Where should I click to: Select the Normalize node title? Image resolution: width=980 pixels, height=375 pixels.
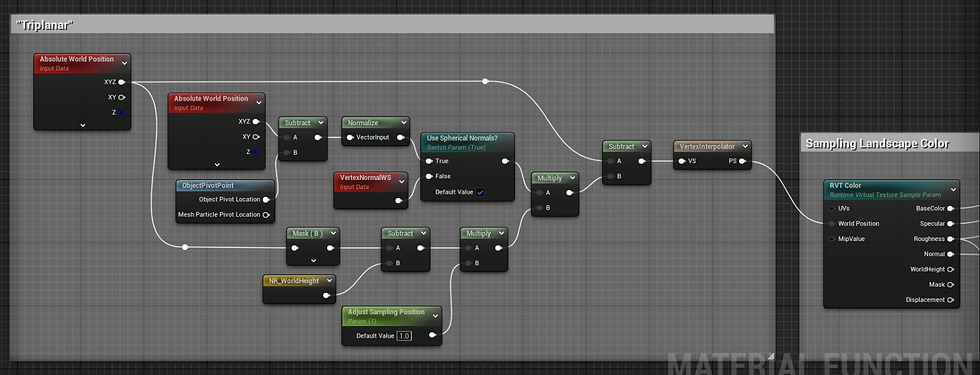[x=363, y=123]
